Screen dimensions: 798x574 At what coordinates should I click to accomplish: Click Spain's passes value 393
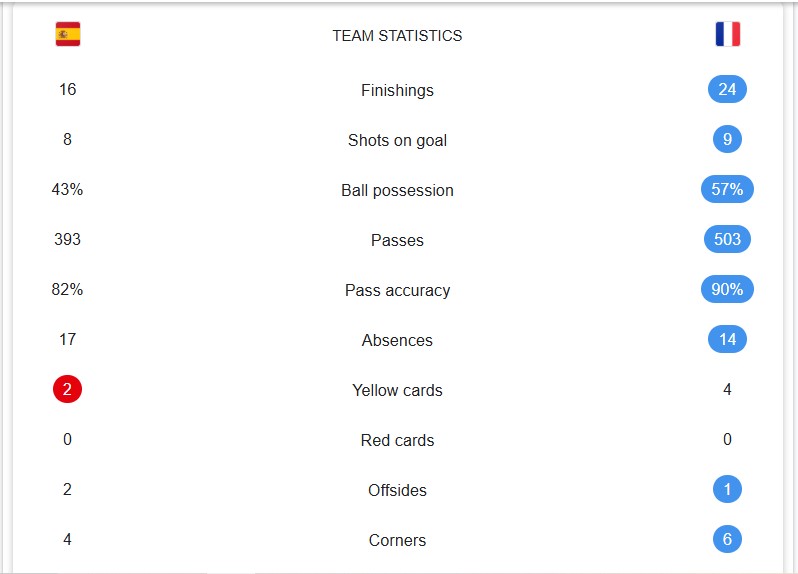[x=67, y=239]
